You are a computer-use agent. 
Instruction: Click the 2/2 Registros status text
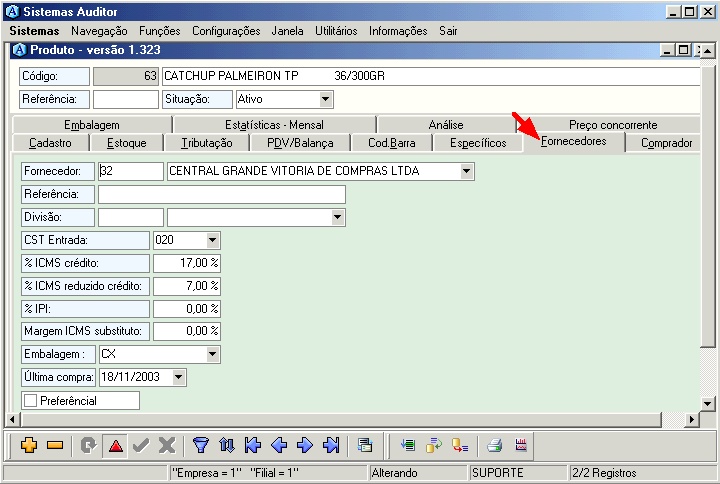point(604,473)
